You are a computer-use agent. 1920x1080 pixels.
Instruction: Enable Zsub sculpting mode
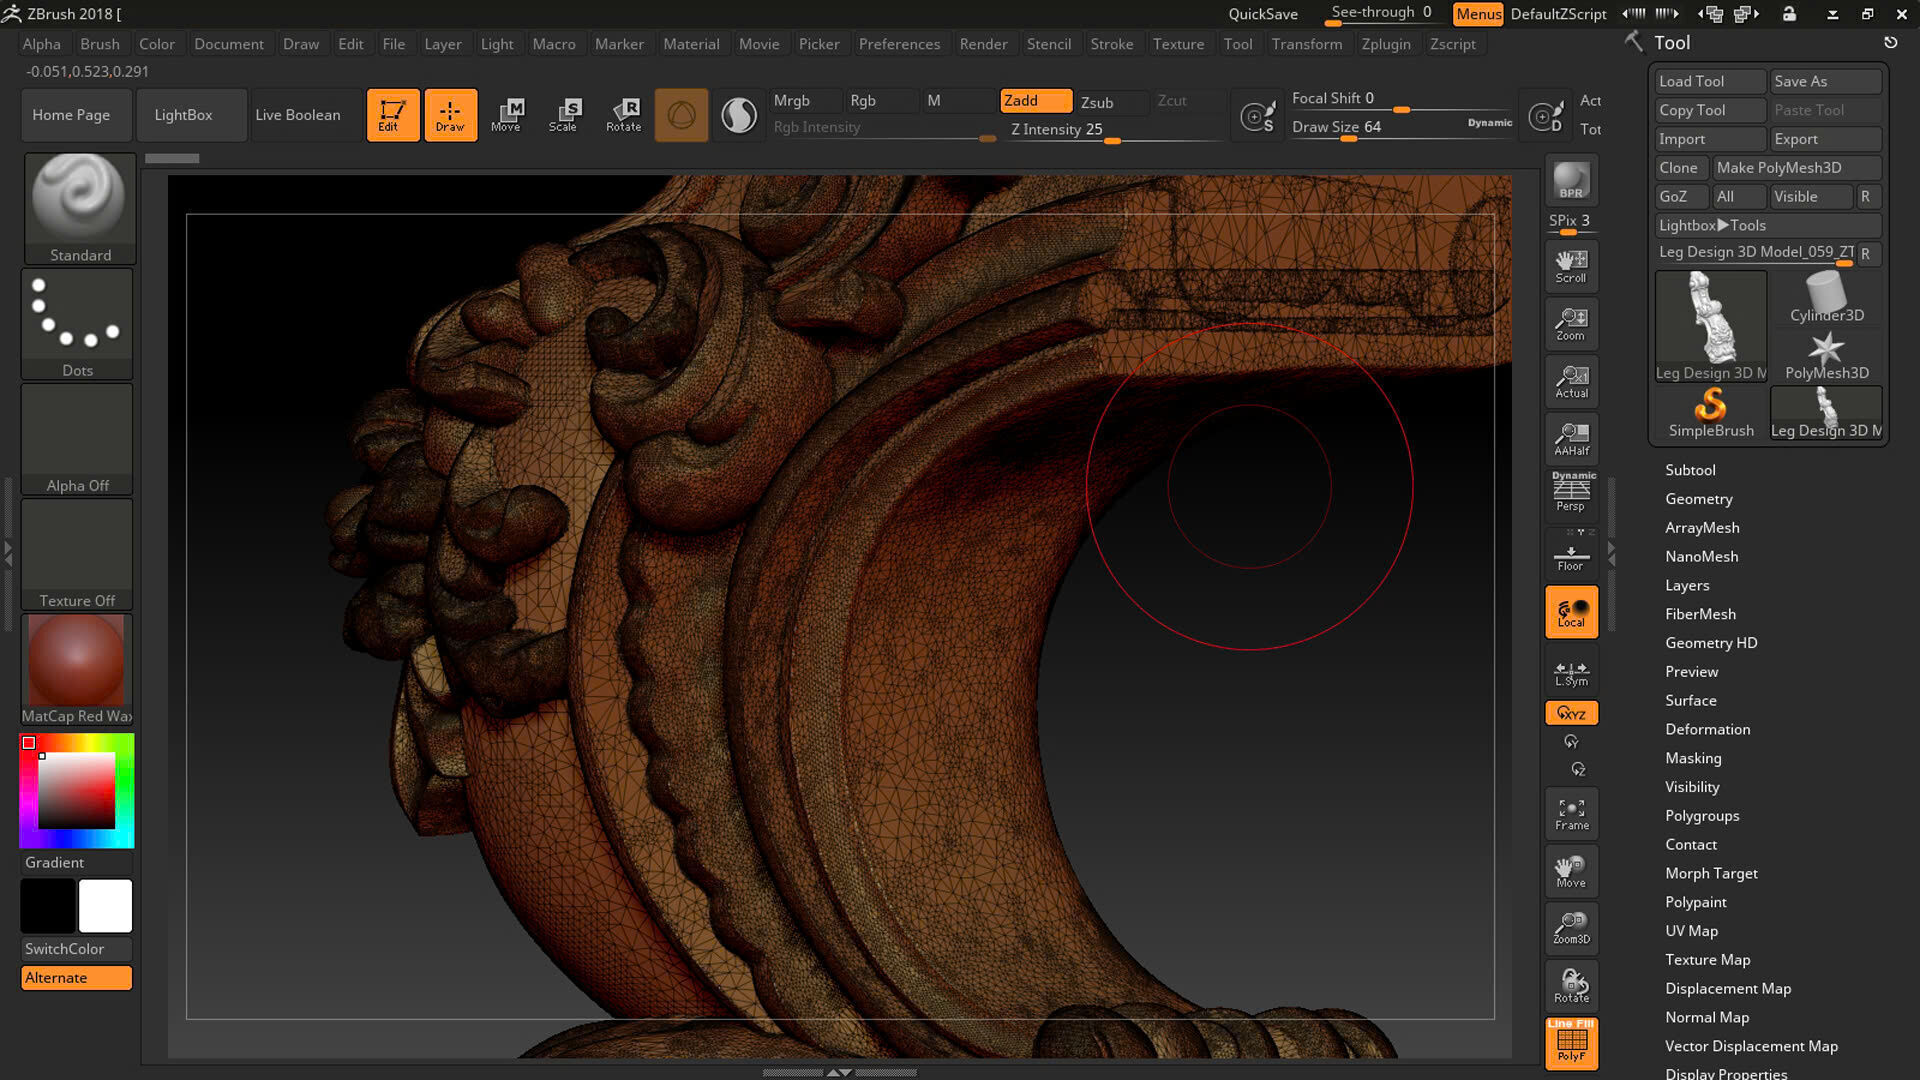pos(1097,102)
